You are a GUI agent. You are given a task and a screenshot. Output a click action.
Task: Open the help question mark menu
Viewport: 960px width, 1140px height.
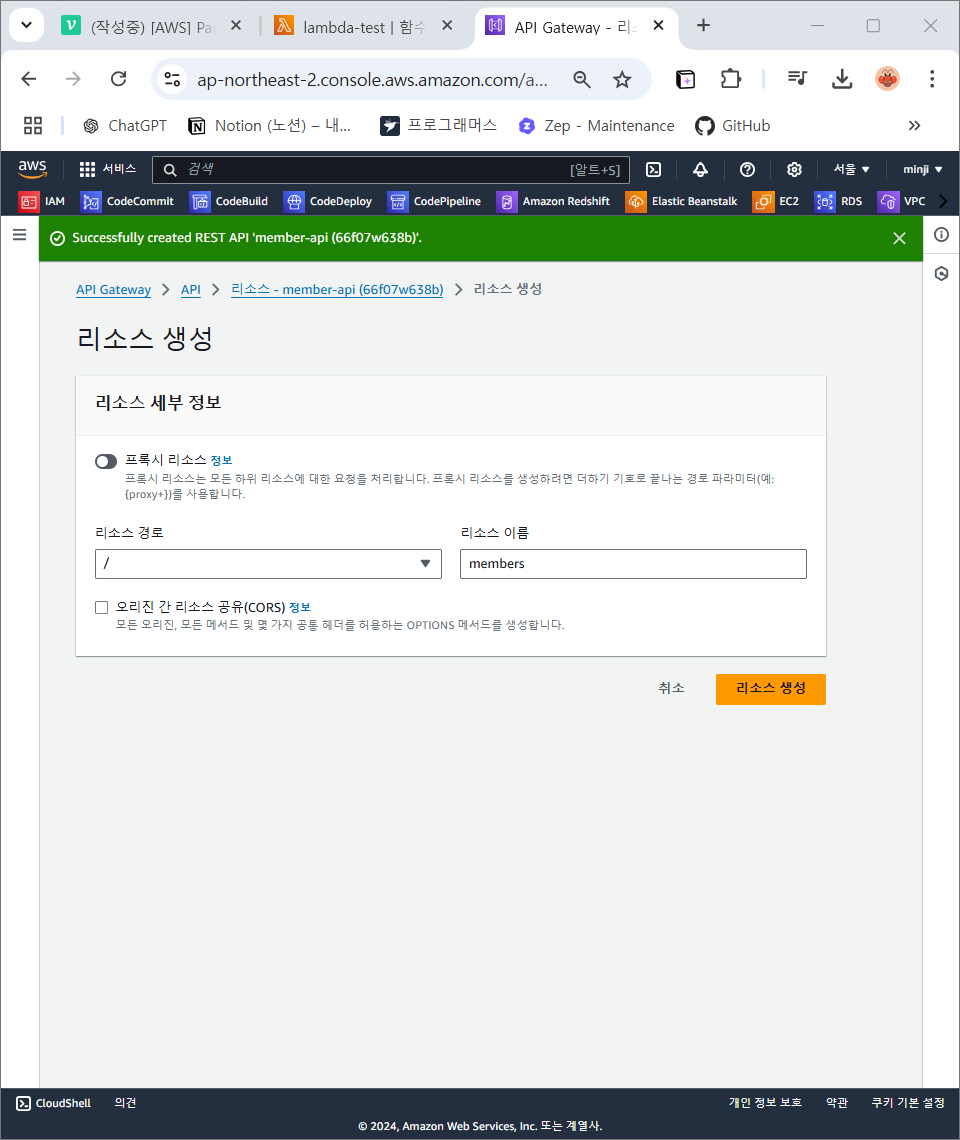tap(747, 169)
